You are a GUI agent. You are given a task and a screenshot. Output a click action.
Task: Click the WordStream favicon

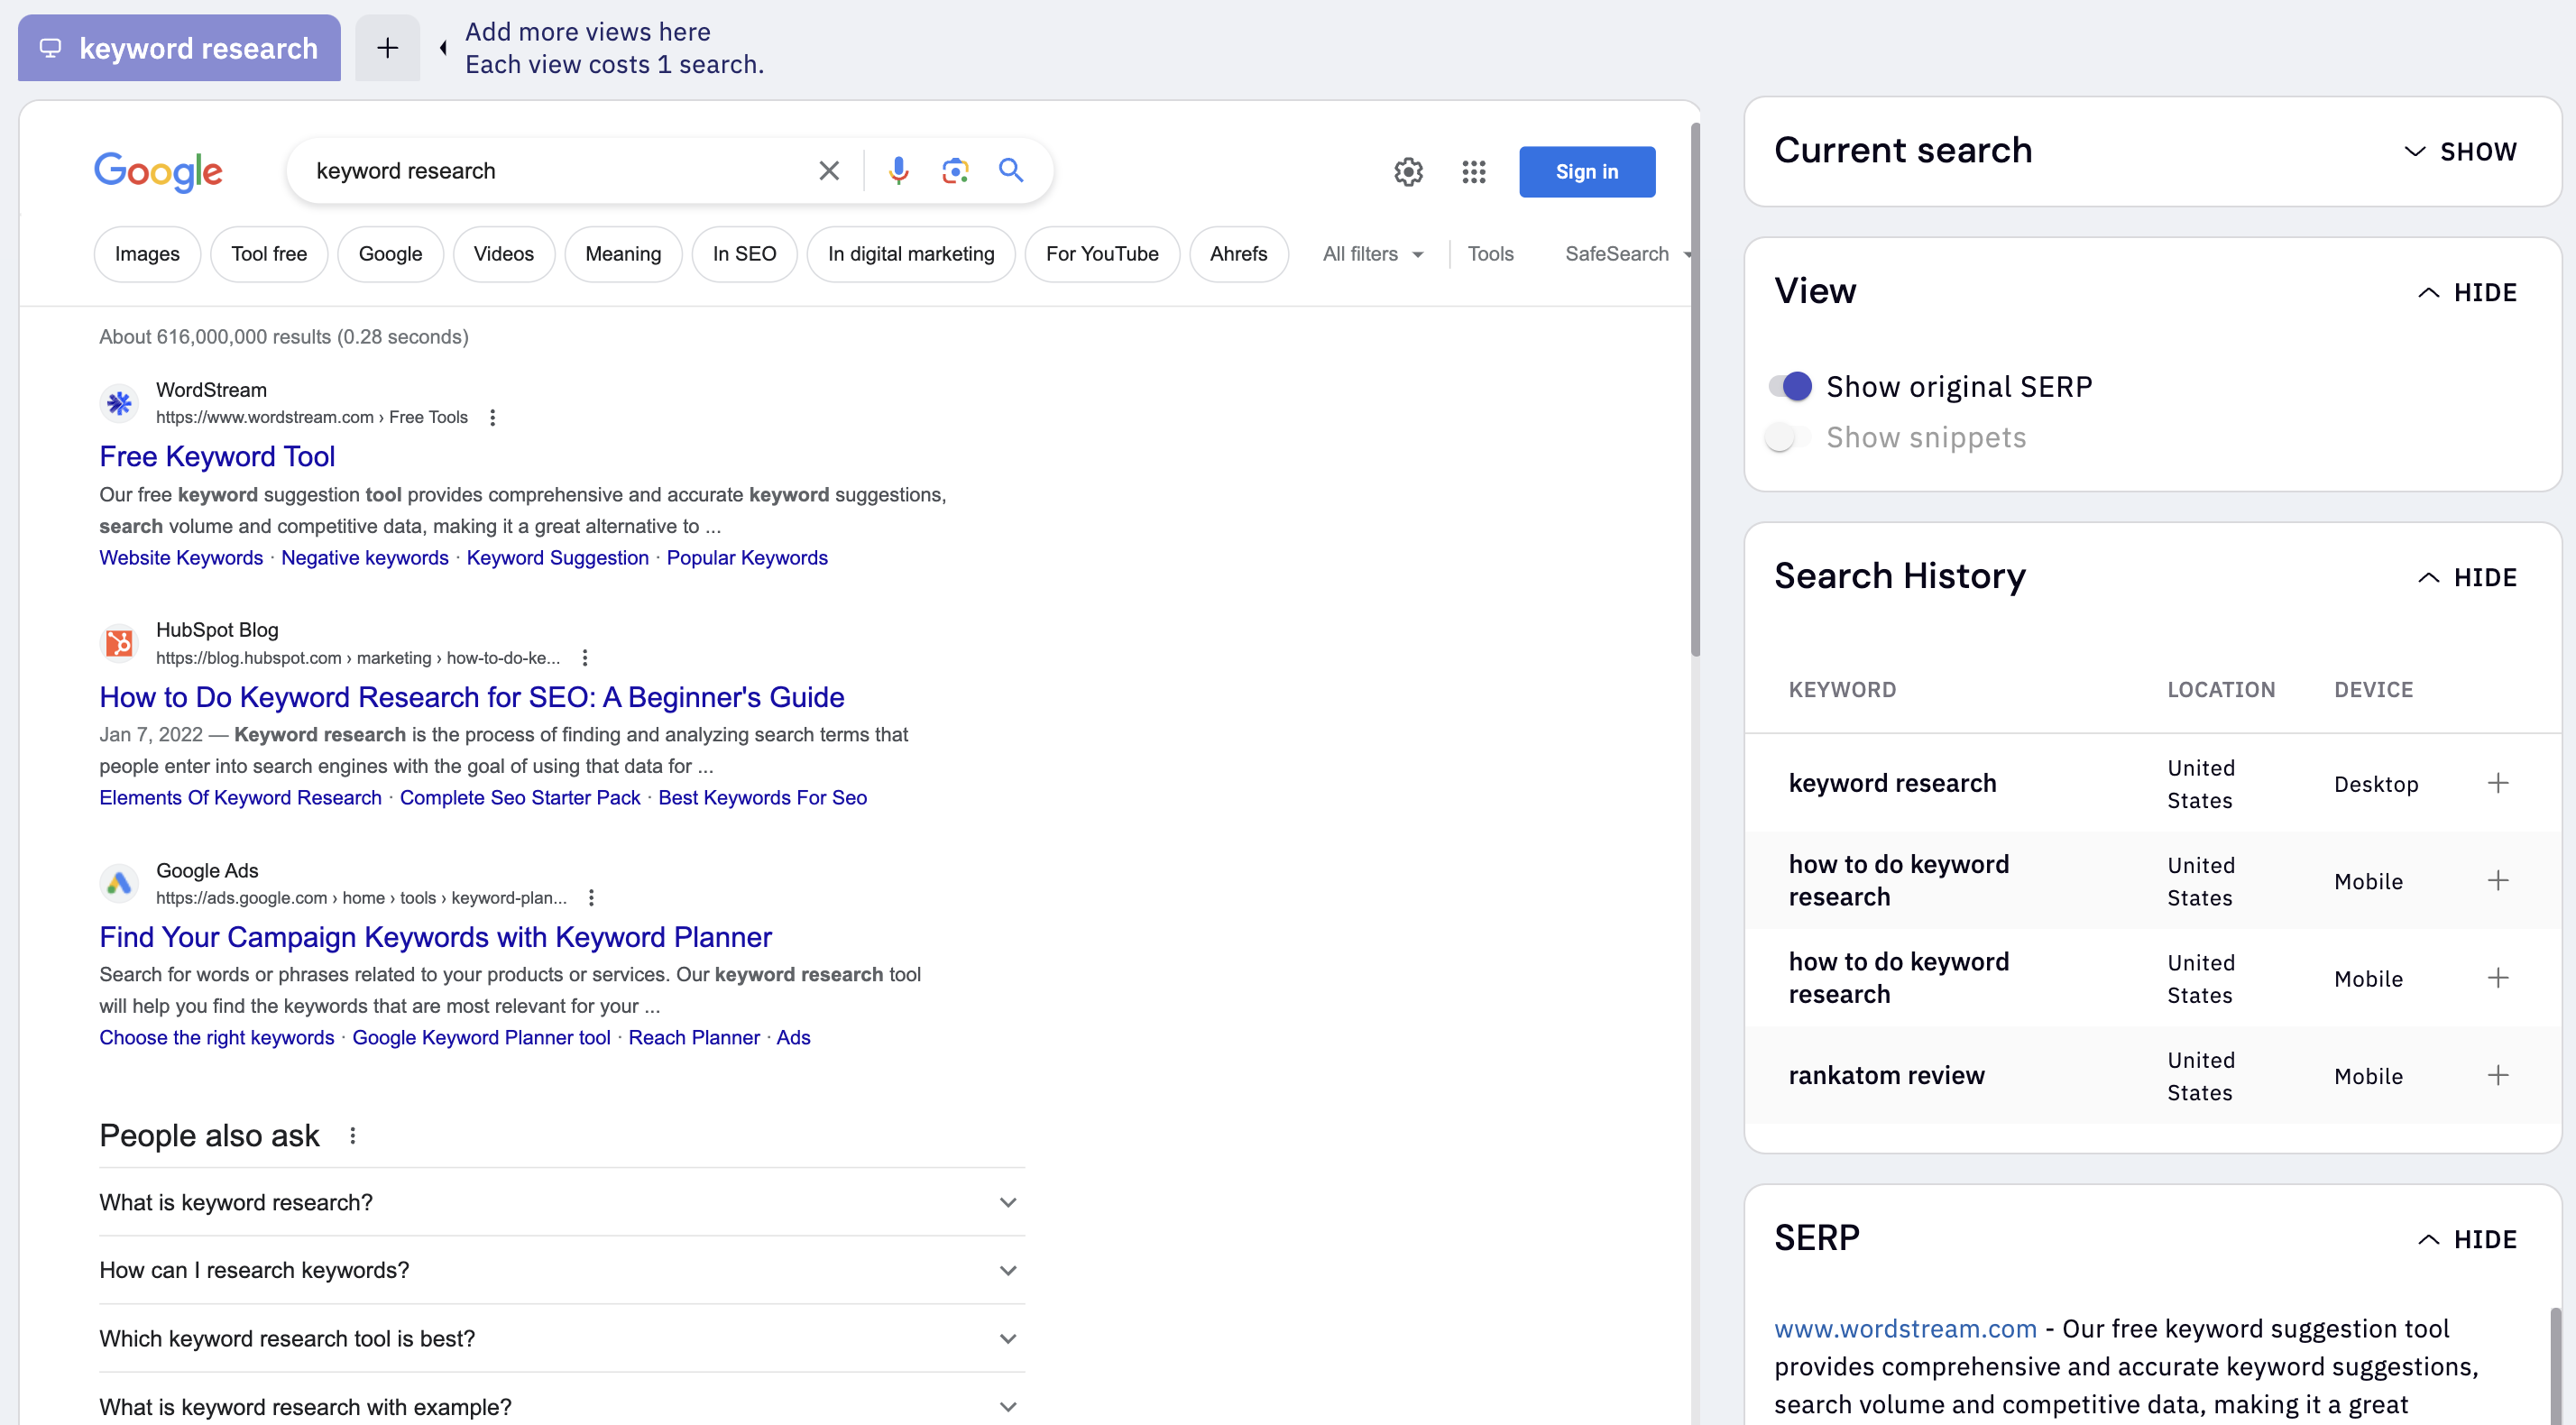click(119, 403)
